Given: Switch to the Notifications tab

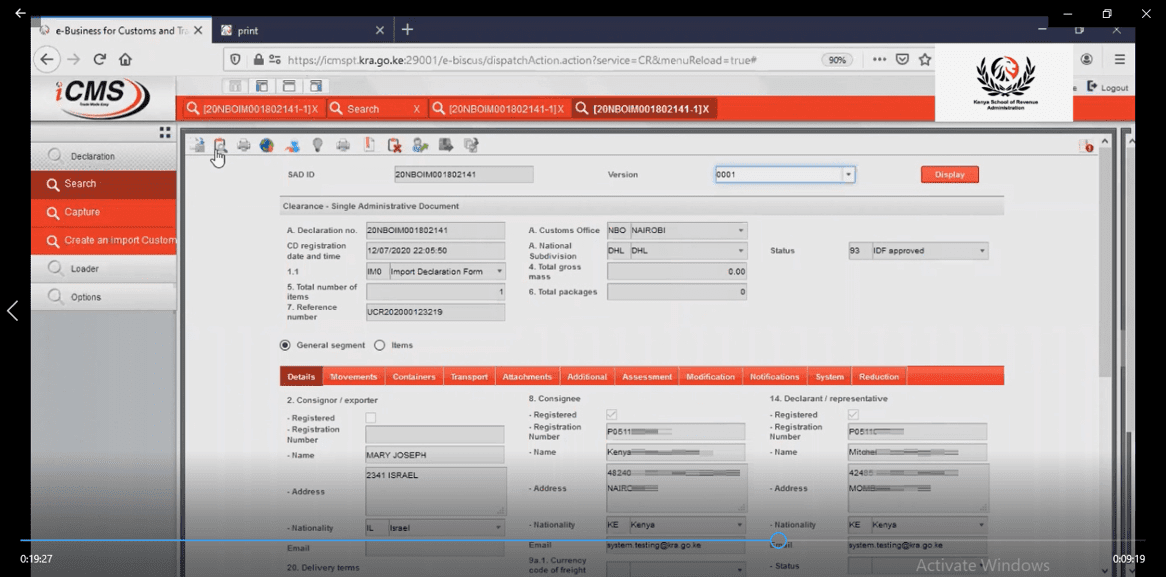Looking at the screenshot, I should coord(774,376).
